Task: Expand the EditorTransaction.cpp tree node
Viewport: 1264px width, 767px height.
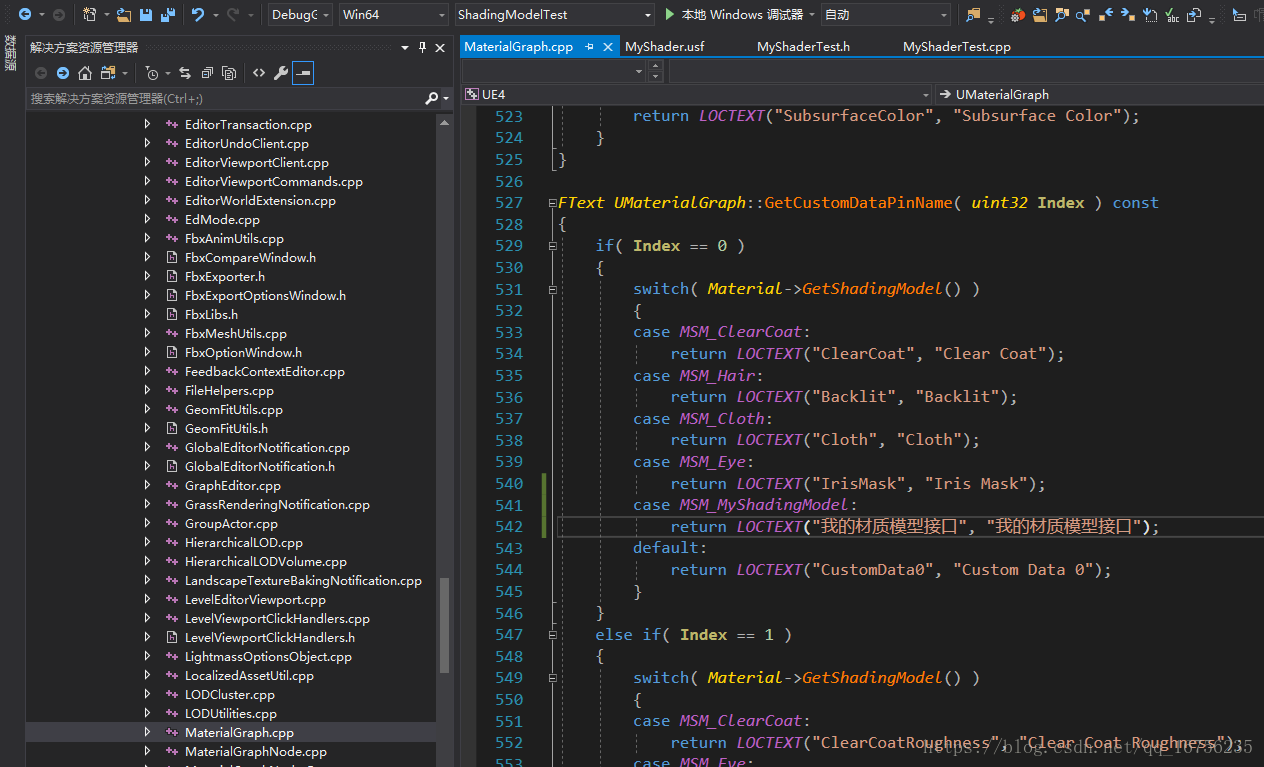Action: [x=147, y=124]
